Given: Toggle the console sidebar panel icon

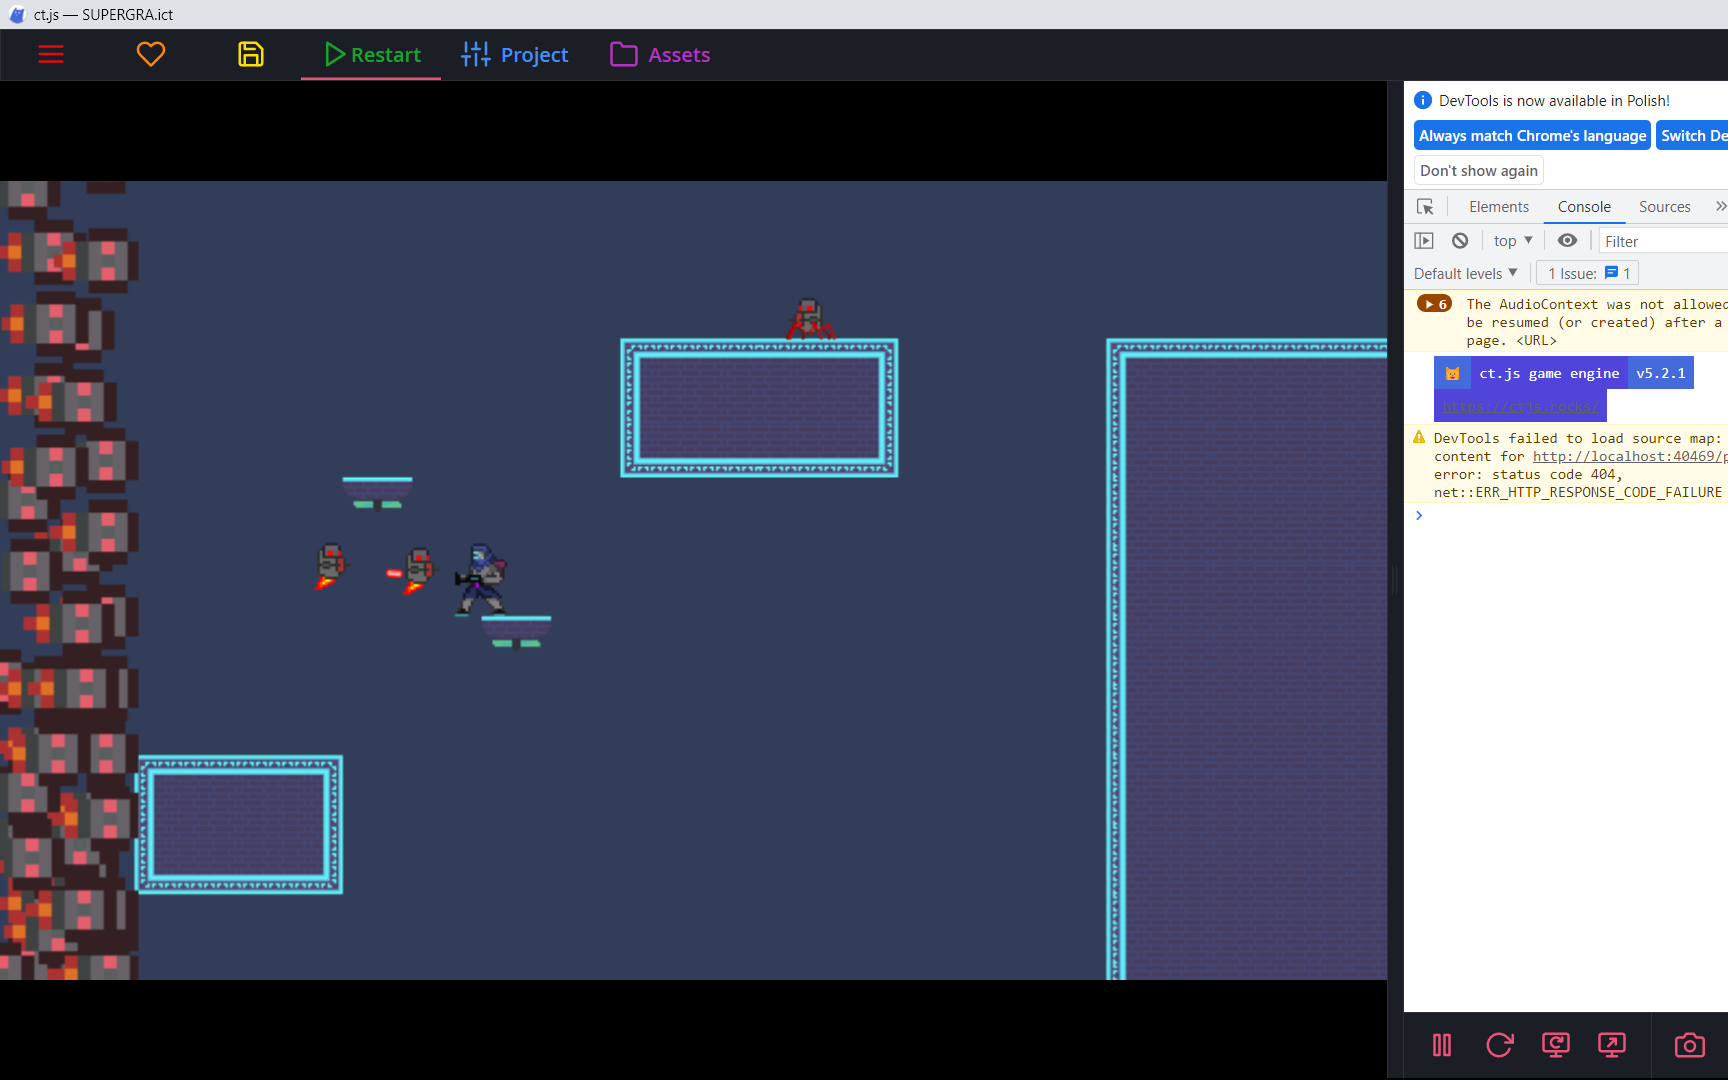Looking at the screenshot, I should pyautogui.click(x=1424, y=241).
